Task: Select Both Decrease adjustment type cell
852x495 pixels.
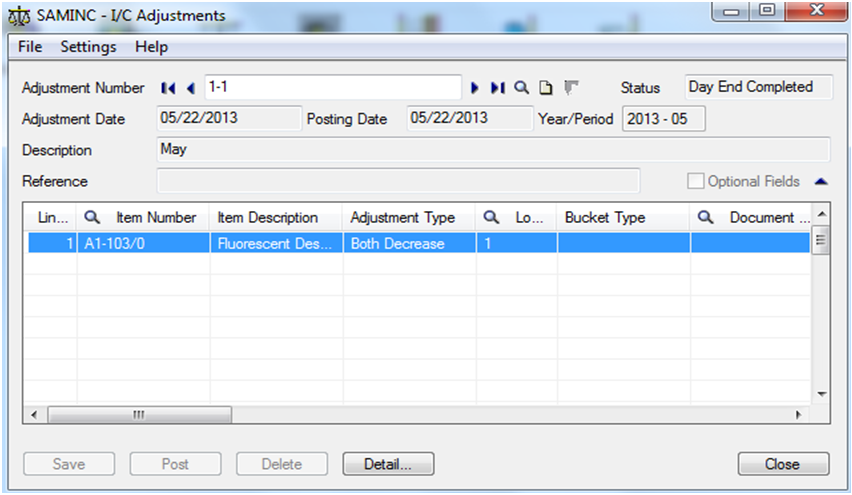Action: (x=410, y=243)
